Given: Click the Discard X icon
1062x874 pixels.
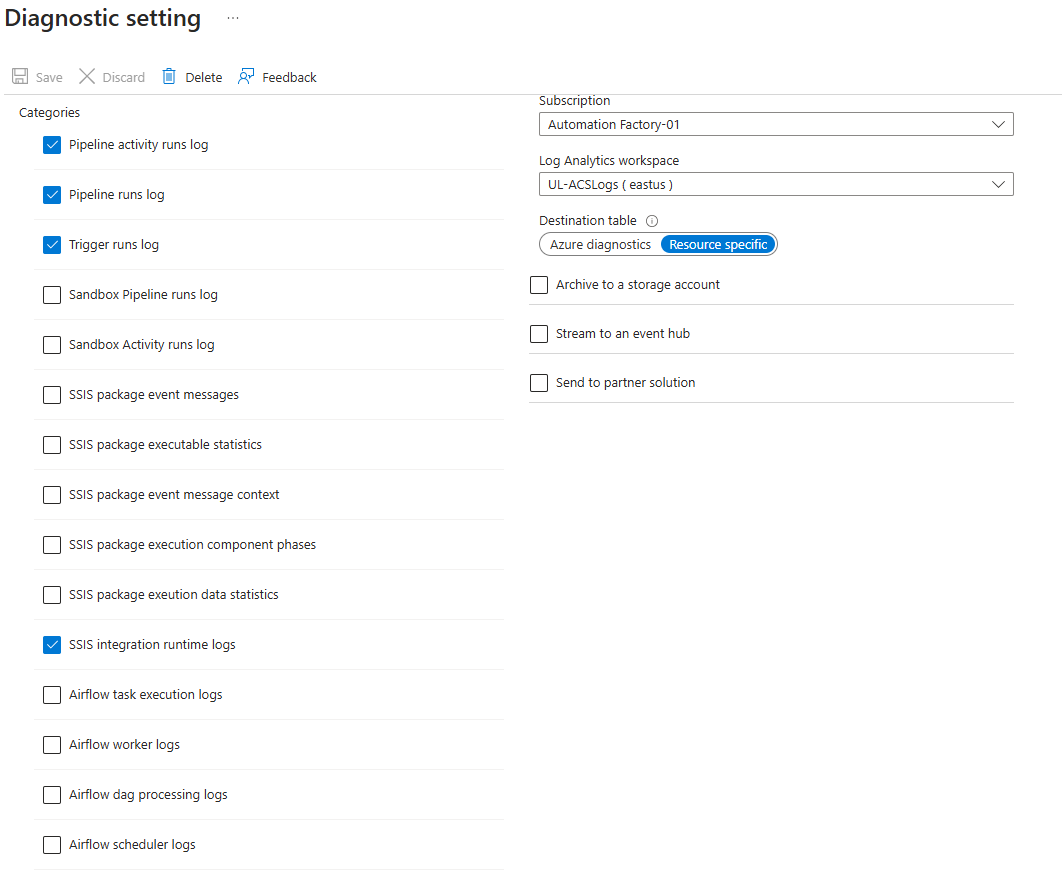Looking at the screenshot, I should tap(87, 76).
